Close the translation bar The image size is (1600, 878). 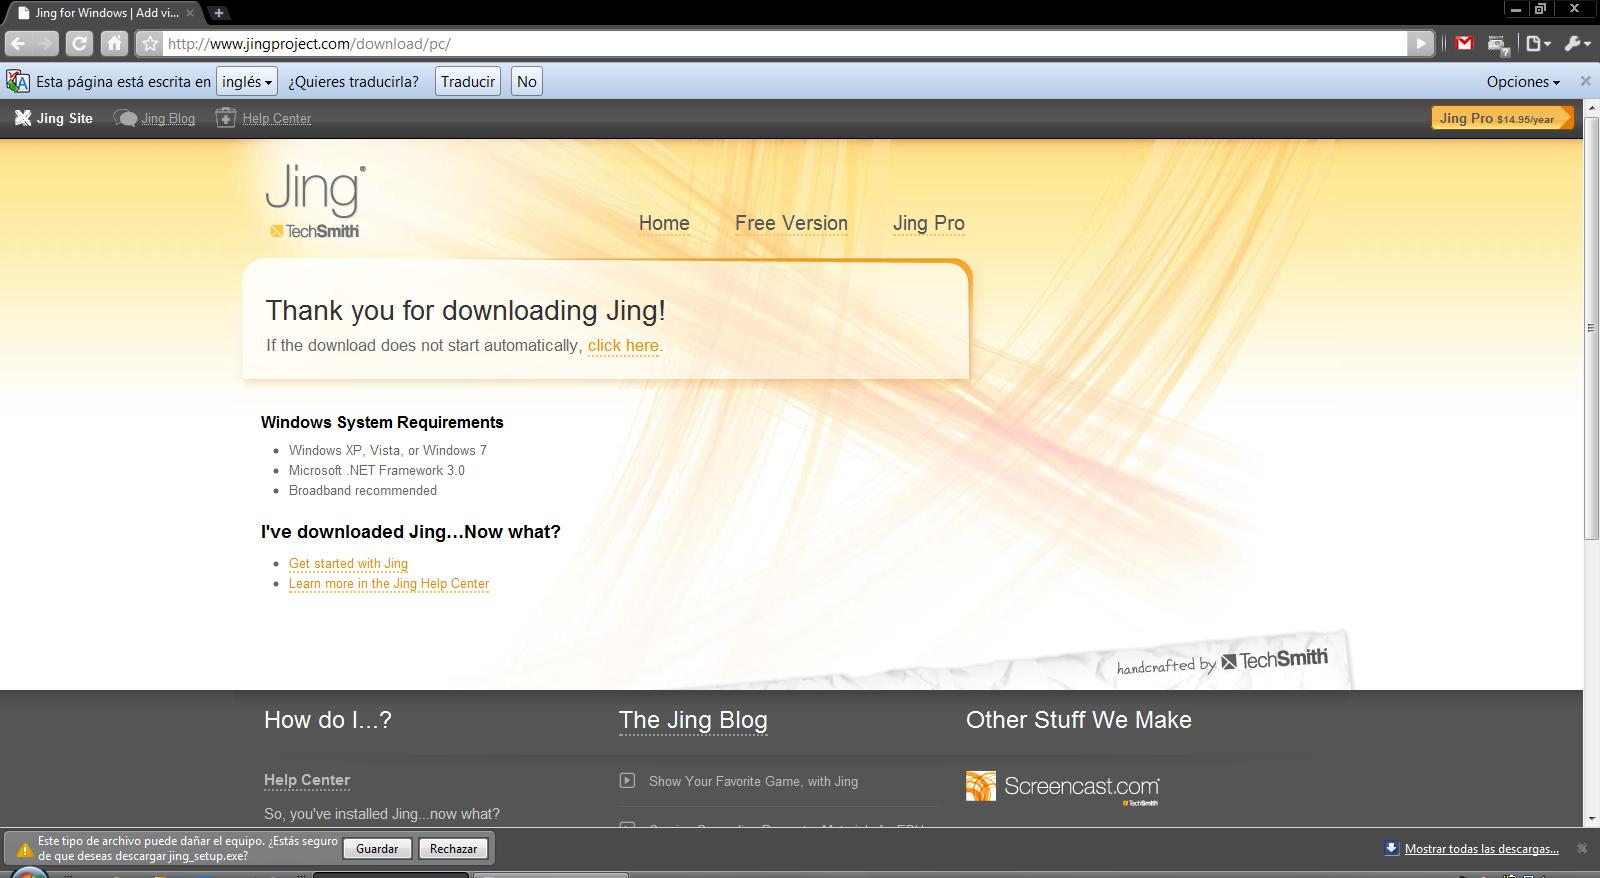[1585, 81]
